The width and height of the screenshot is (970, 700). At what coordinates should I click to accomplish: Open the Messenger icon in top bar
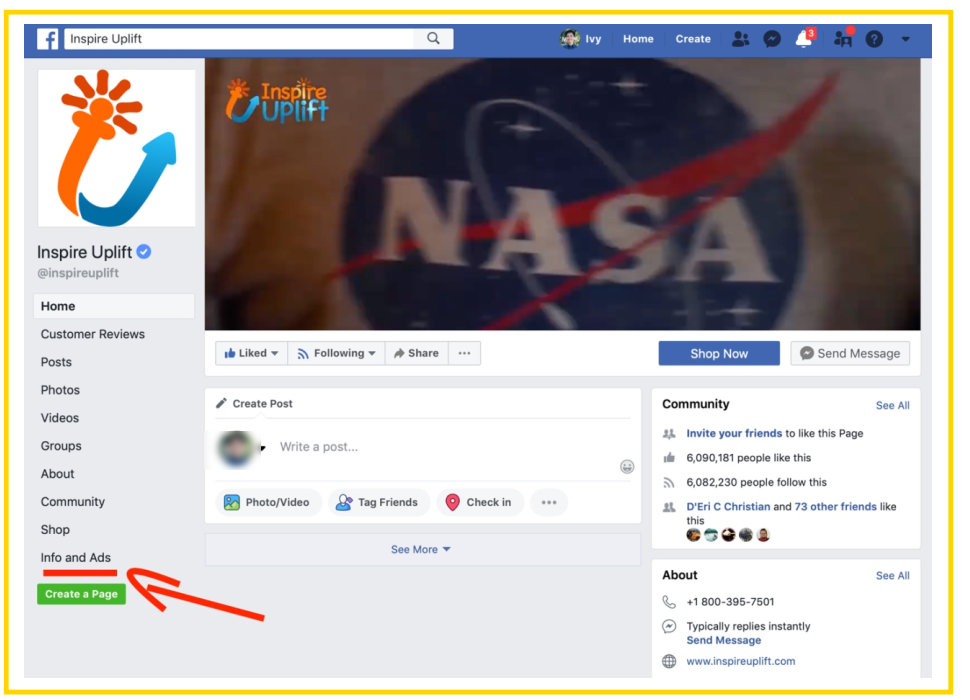771,39
